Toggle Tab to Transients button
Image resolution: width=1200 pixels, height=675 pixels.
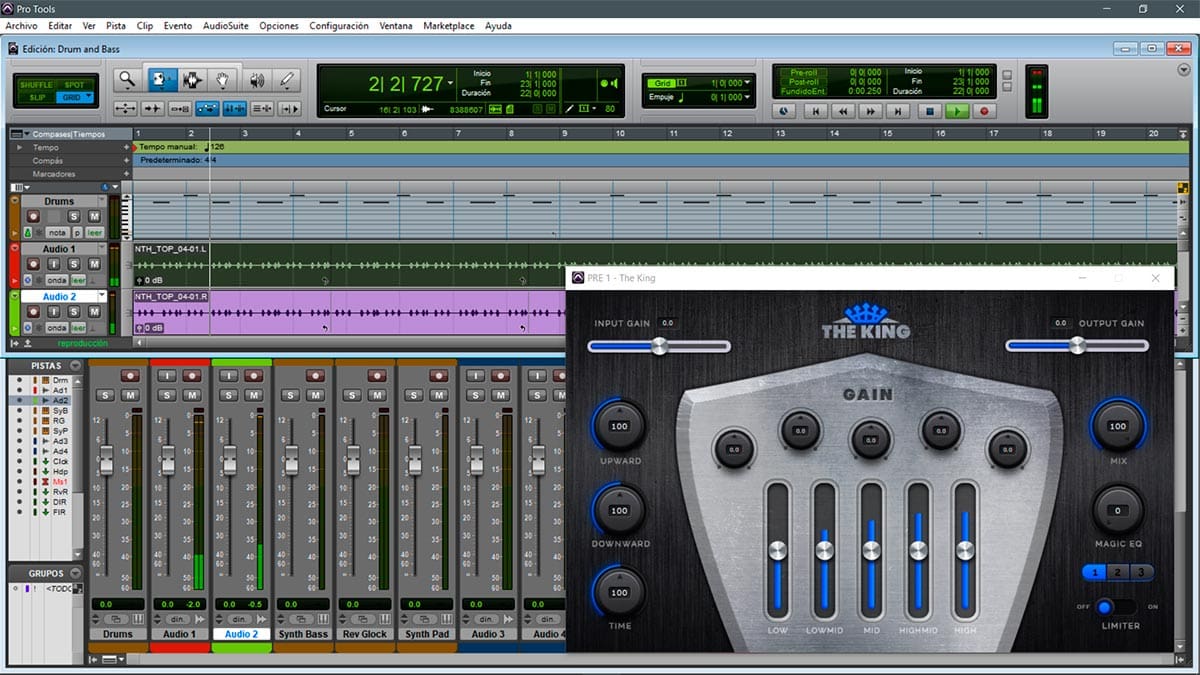pos(153,108)
